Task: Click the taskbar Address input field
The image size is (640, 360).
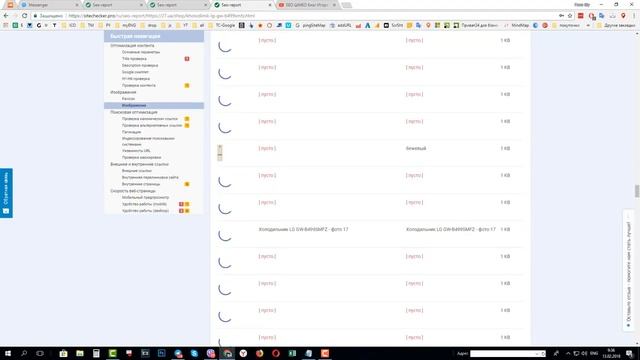Action: [x=504, y=353]
